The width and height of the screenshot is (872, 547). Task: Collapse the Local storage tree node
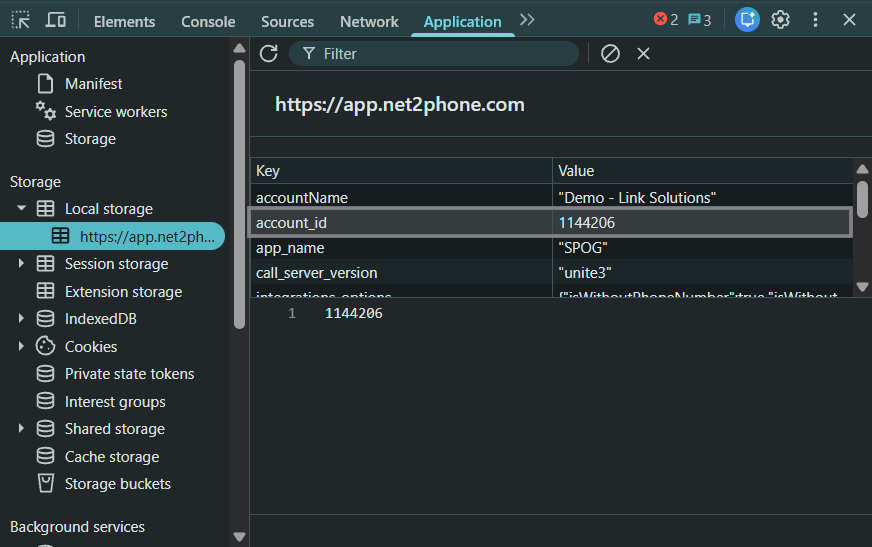tap(21, 208)
